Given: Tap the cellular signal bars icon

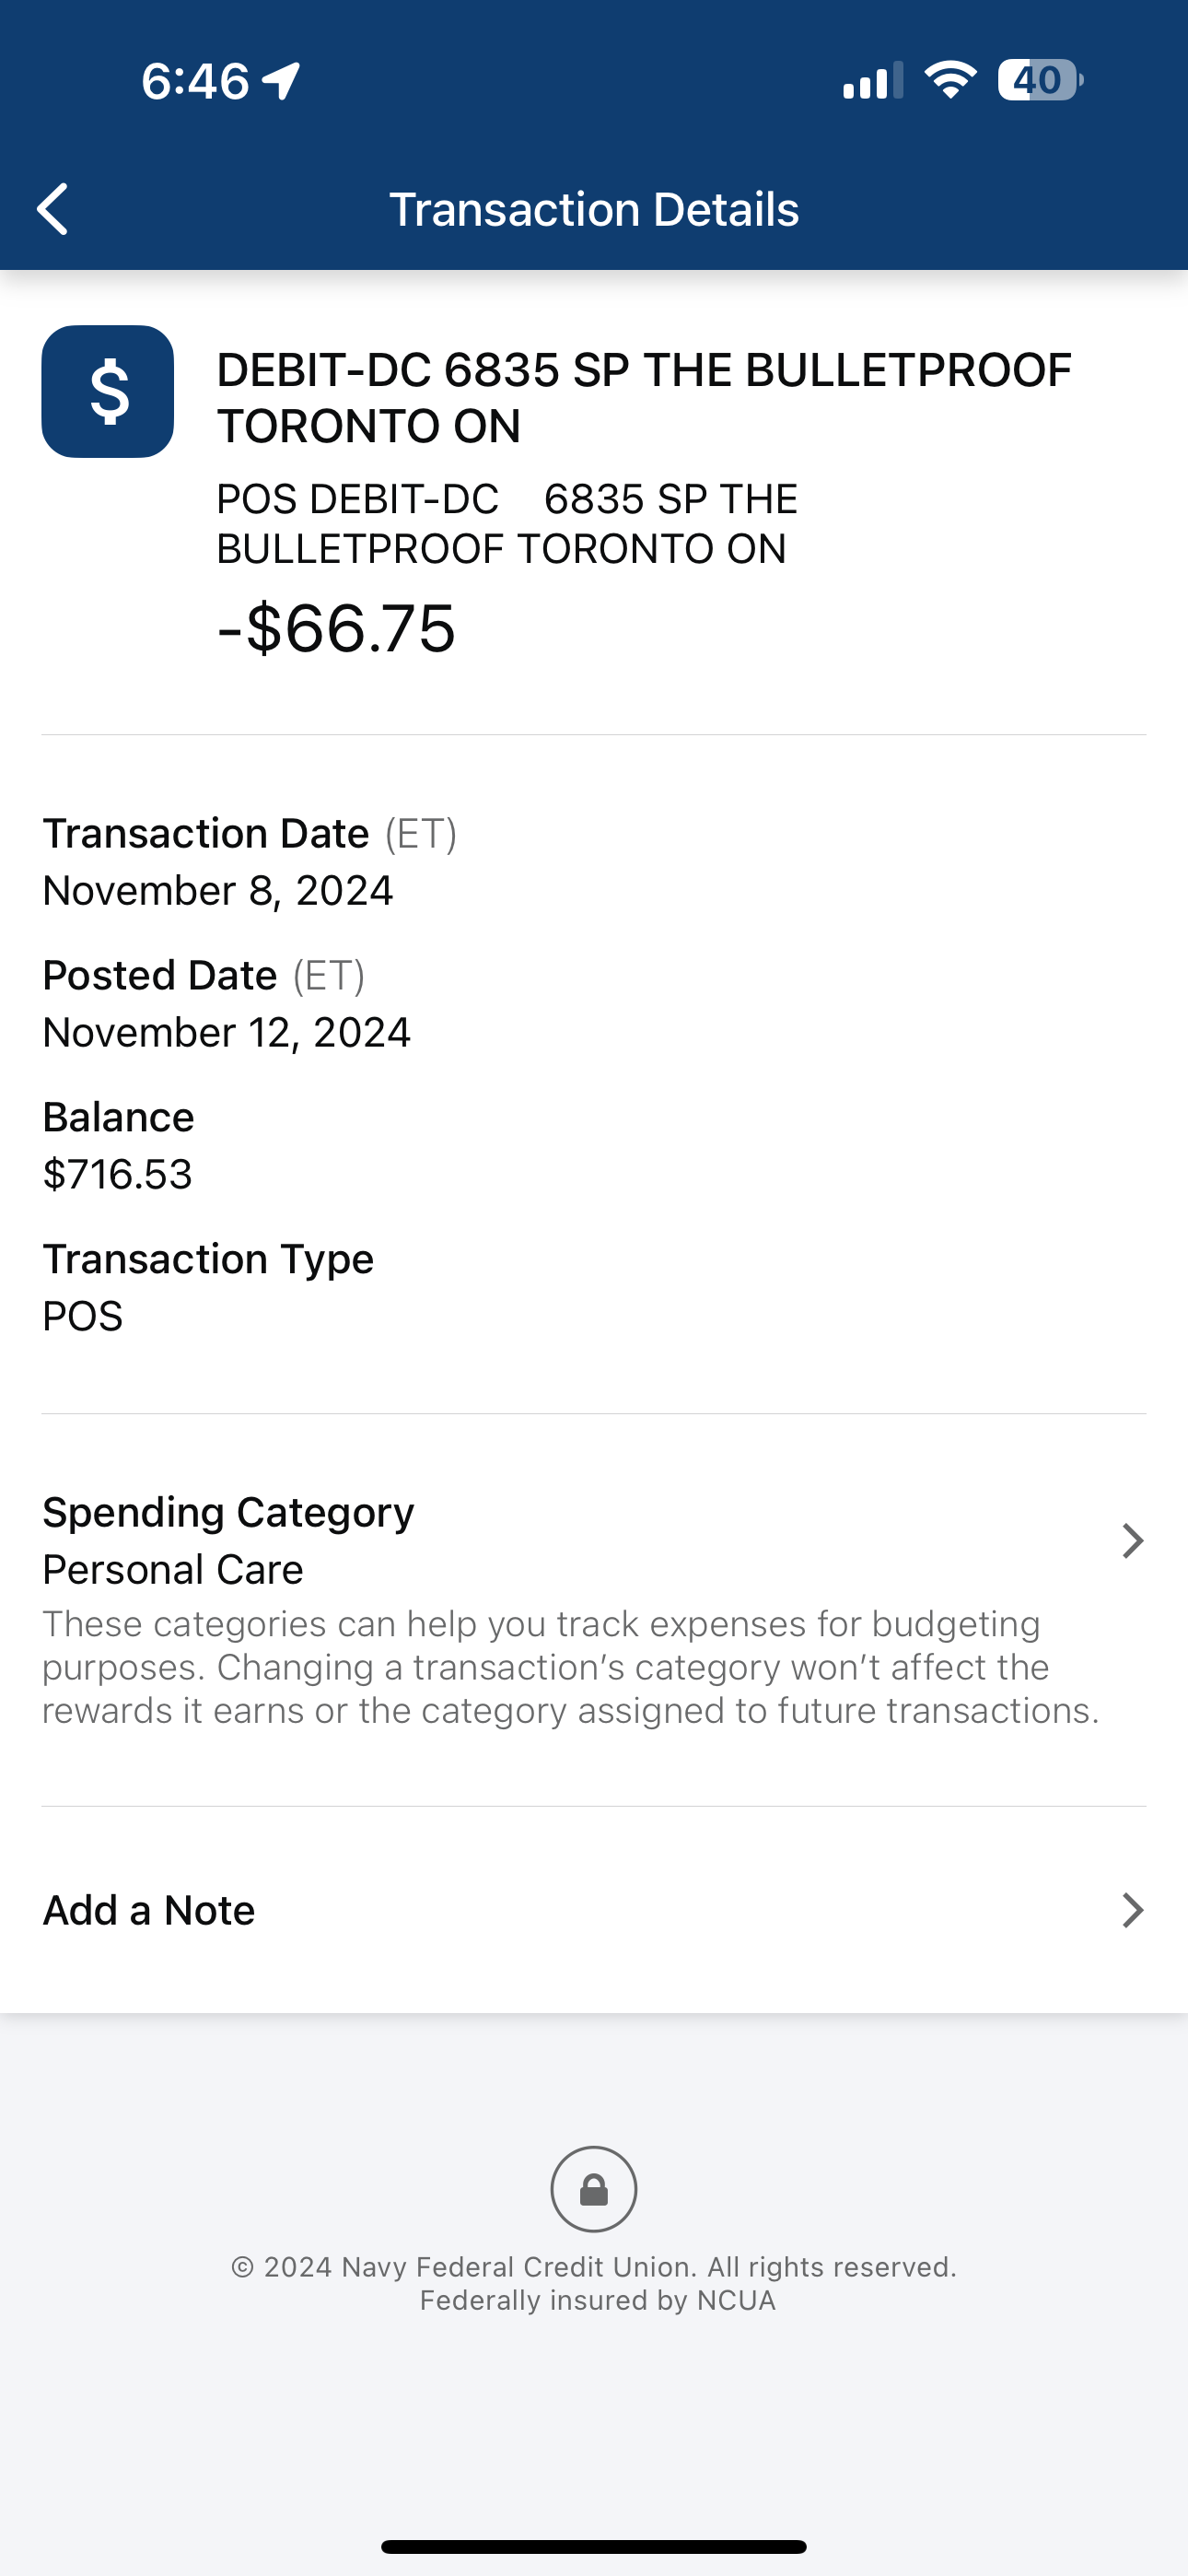Looking at the screenshot, I should (872, 80).
